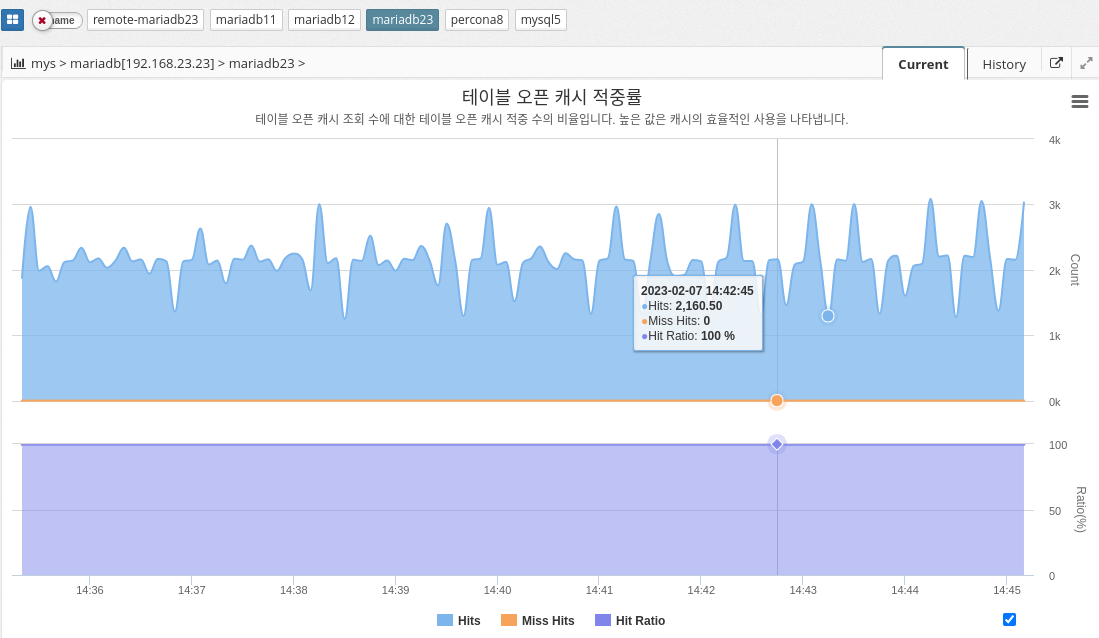The width and height of the screenshot is (1099, 638).
Task: Click the active mariadb23 instance button
Action: 402,20
